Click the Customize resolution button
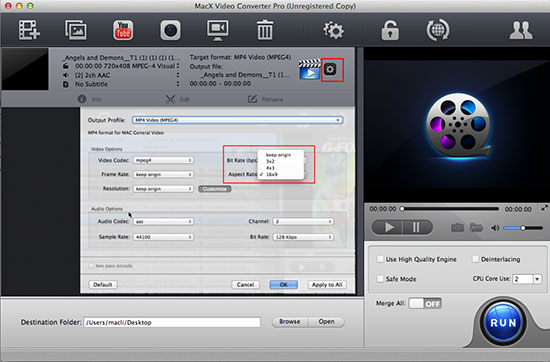The height and width of the screenshot is (362, 550). click(x=215, y=189)
